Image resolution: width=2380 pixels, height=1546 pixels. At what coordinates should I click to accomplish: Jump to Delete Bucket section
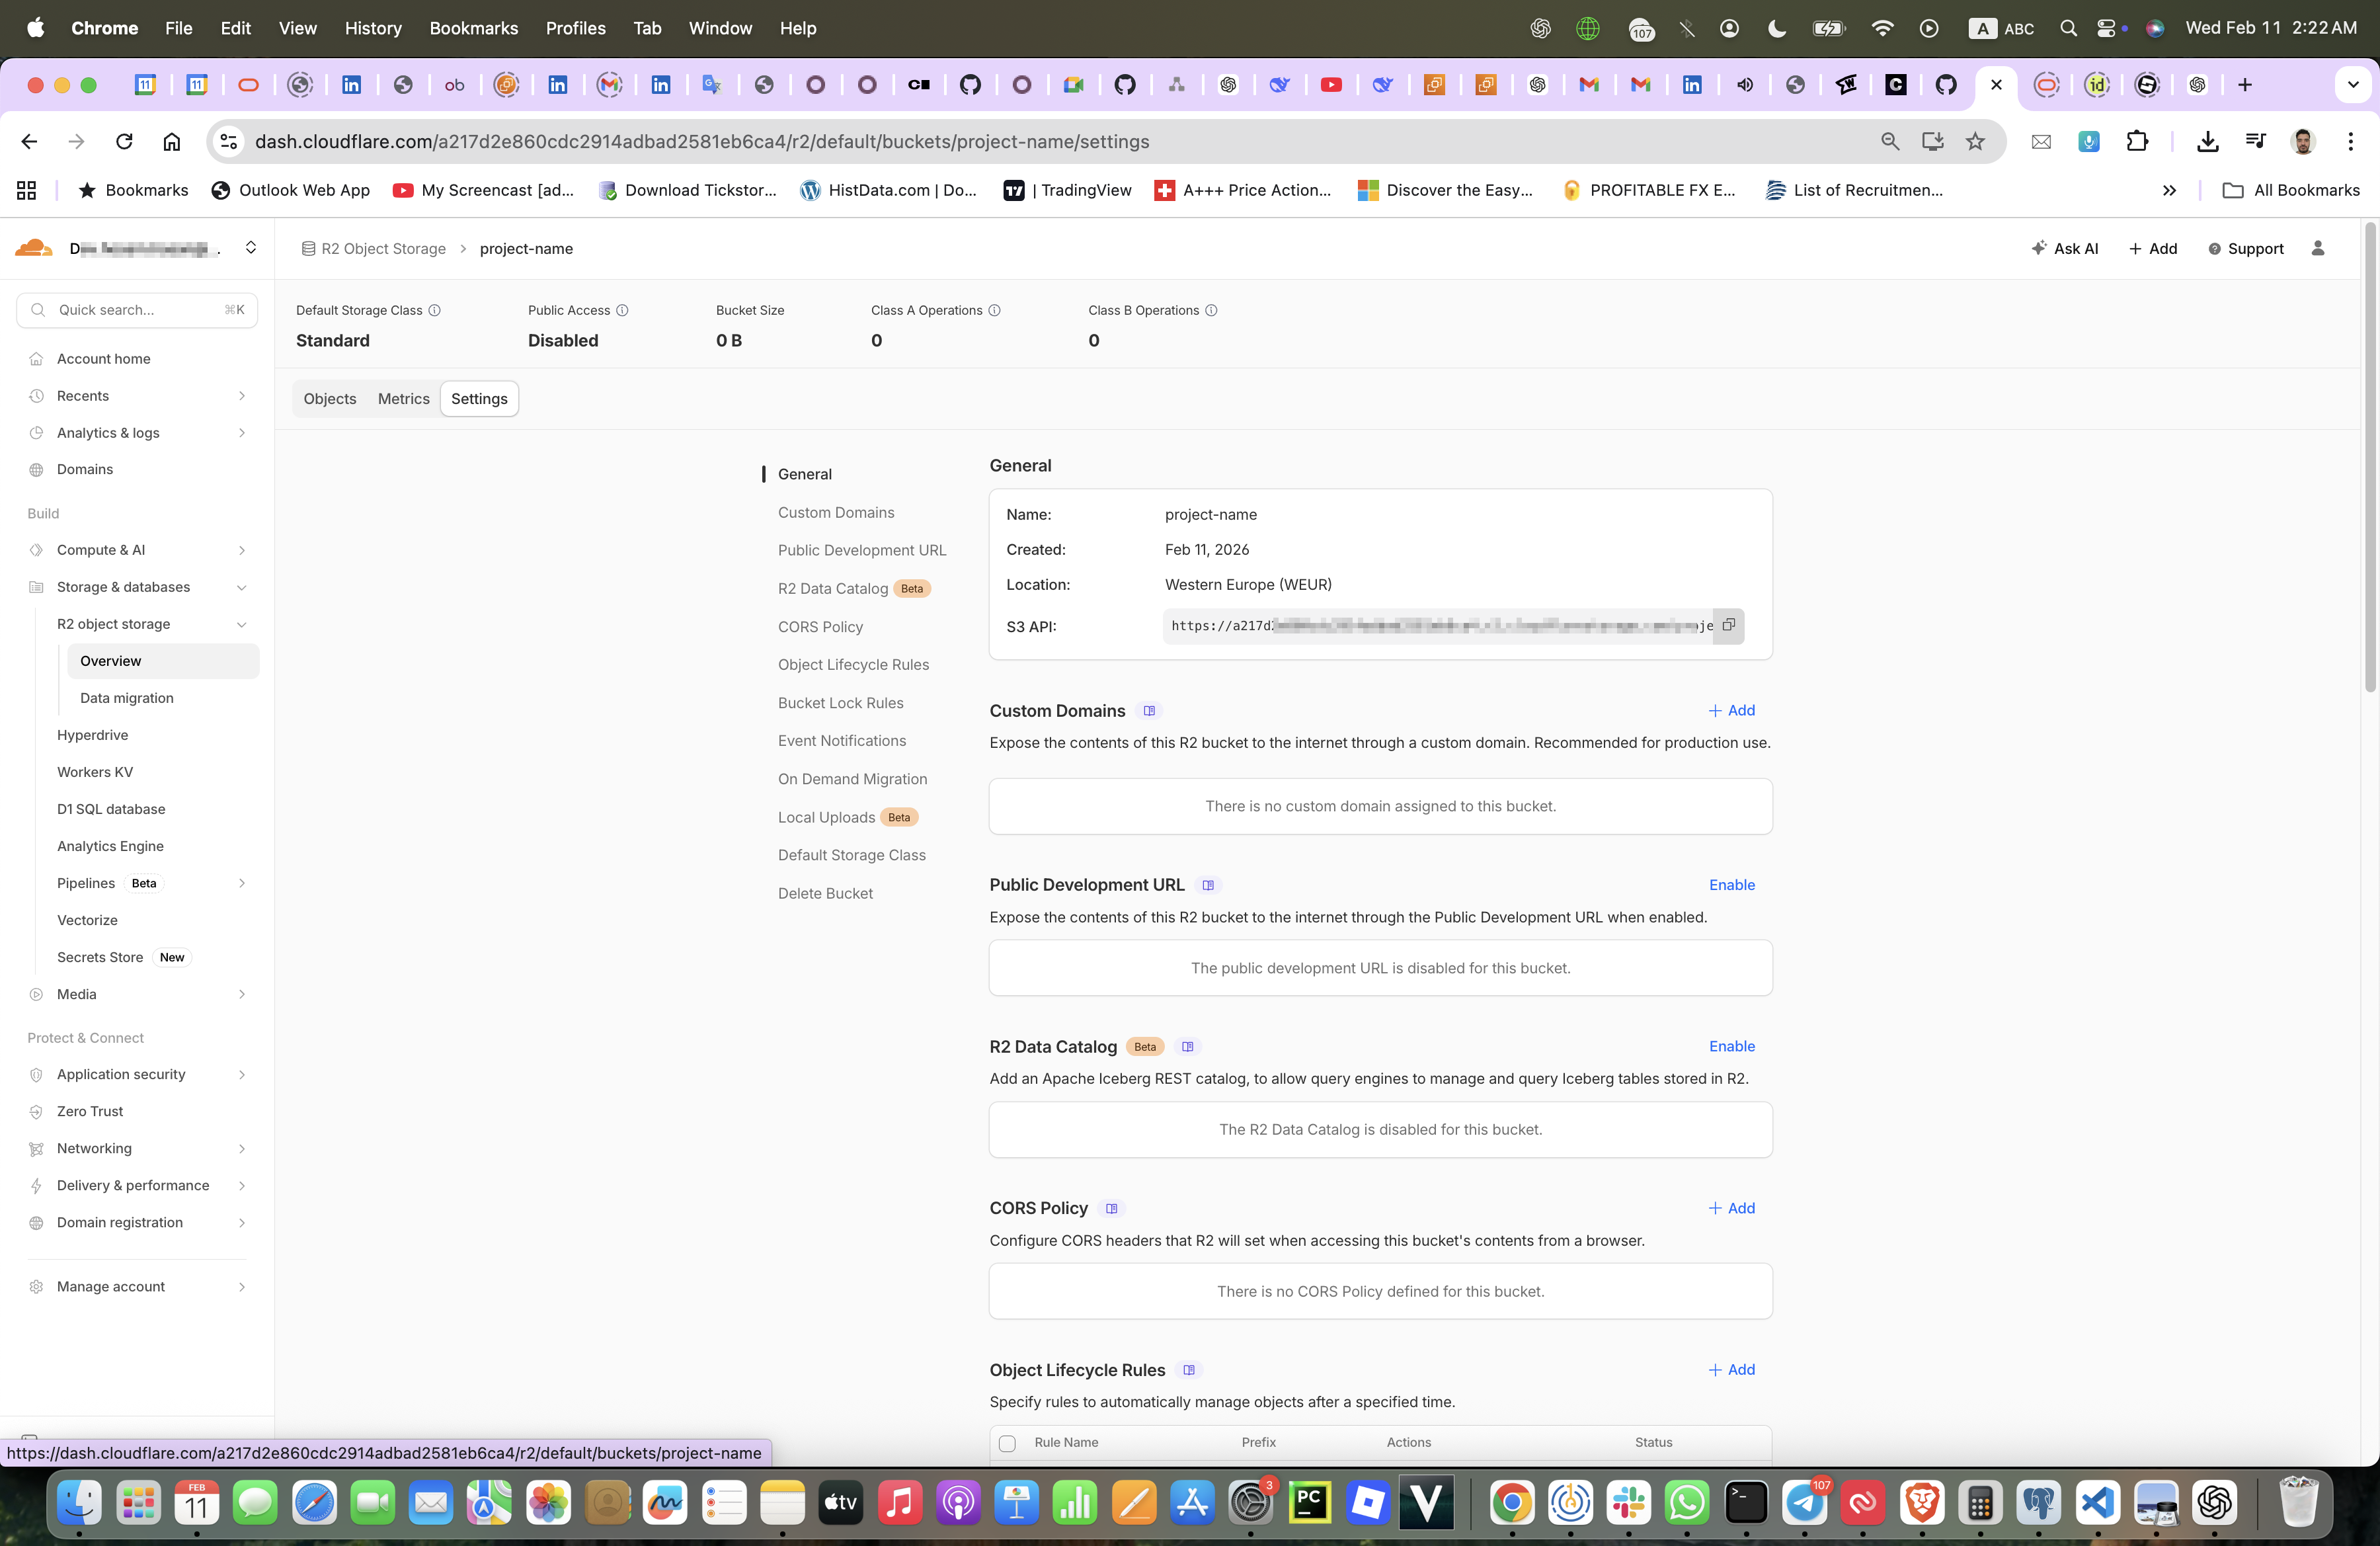825,893
